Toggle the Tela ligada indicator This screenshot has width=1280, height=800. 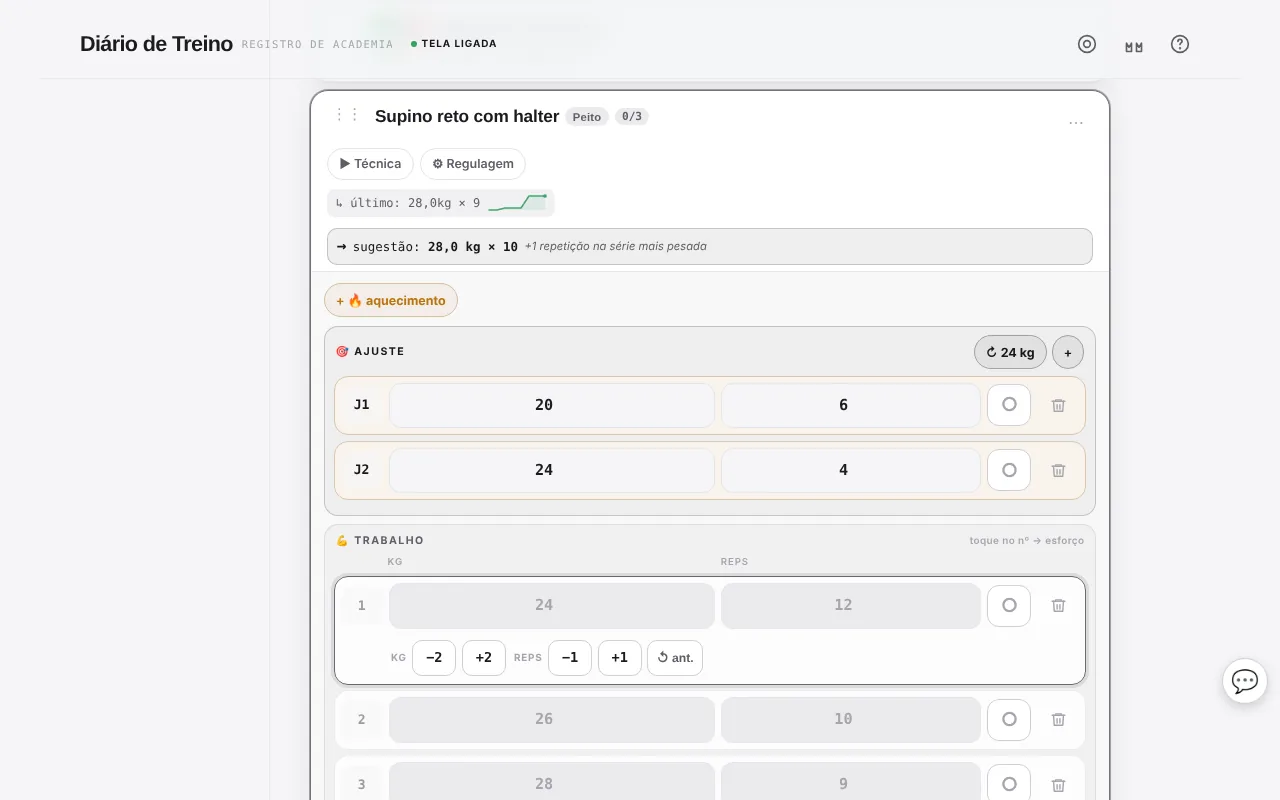(x=454, y=44)
